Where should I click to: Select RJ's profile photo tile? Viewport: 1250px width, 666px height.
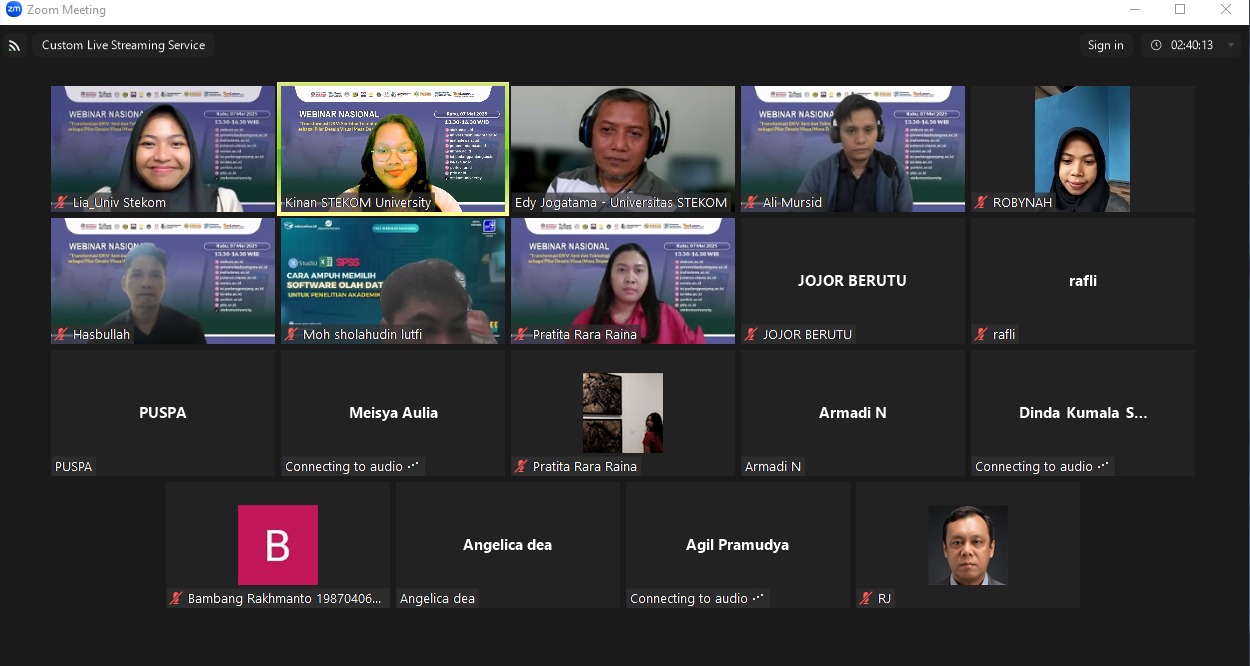[x=967, y=545]
